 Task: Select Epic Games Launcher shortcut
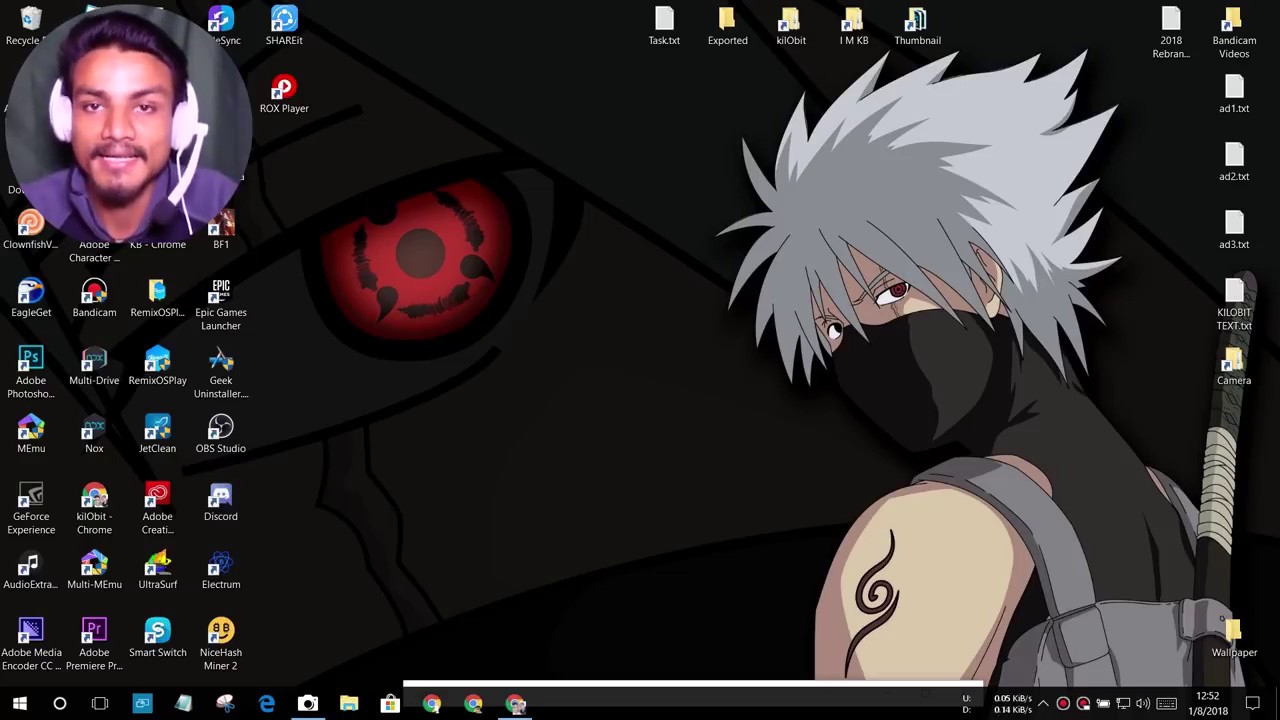pyautogui.click(x=221, y=305)
